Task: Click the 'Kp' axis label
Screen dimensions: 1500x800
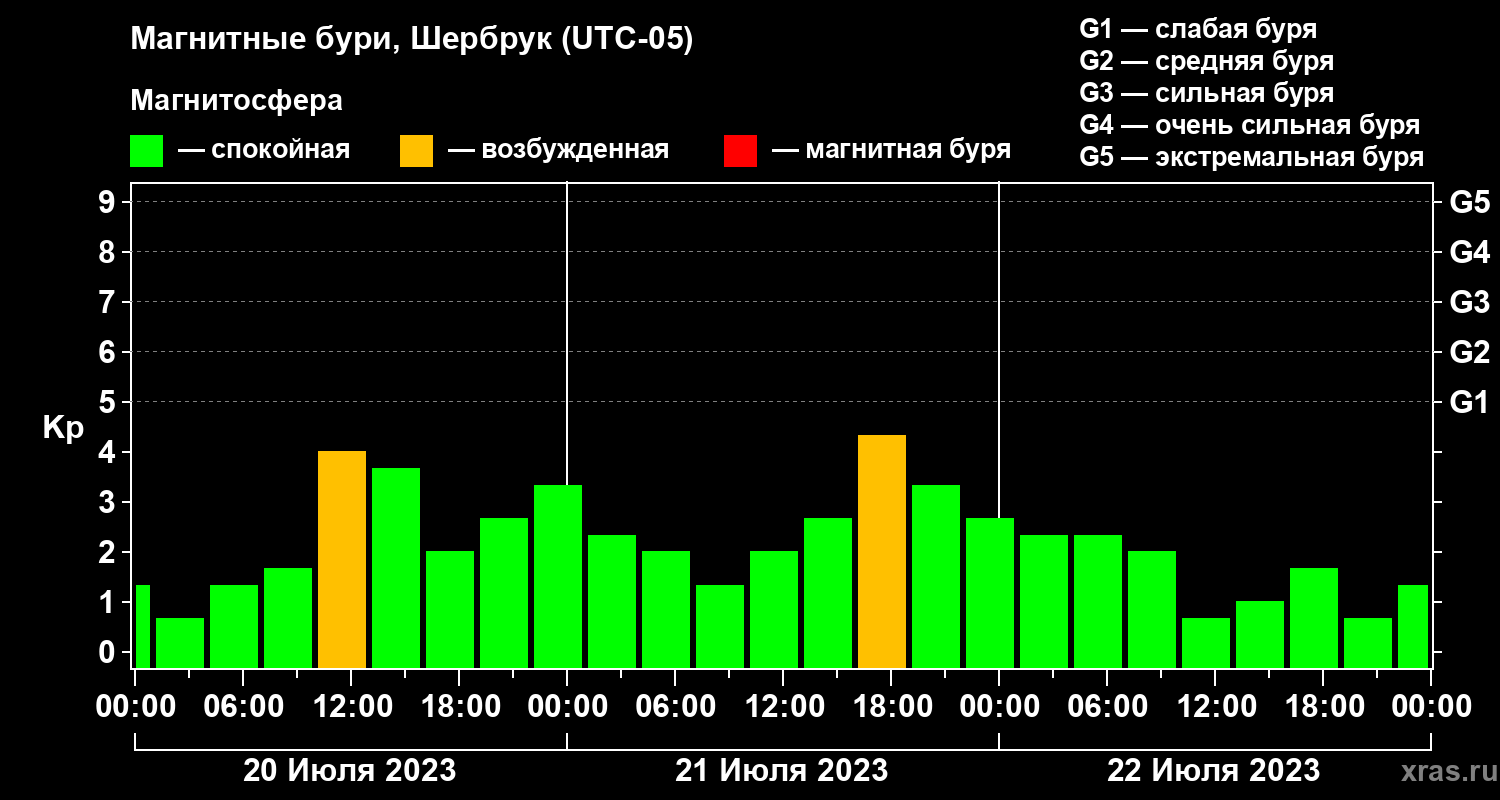Action: pyautogui.click(x=63, y=428)
